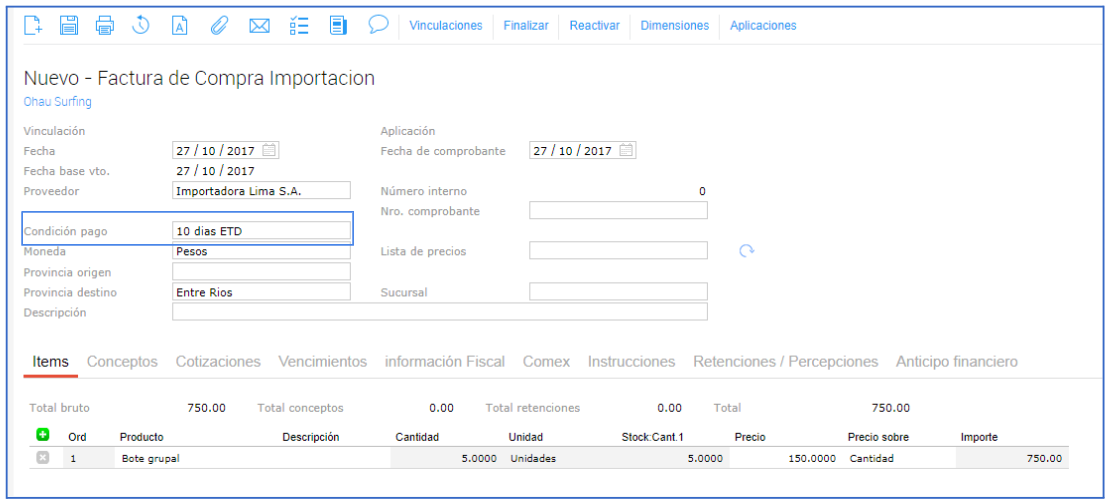Click the empty Provincia origen field

point(262,272)
